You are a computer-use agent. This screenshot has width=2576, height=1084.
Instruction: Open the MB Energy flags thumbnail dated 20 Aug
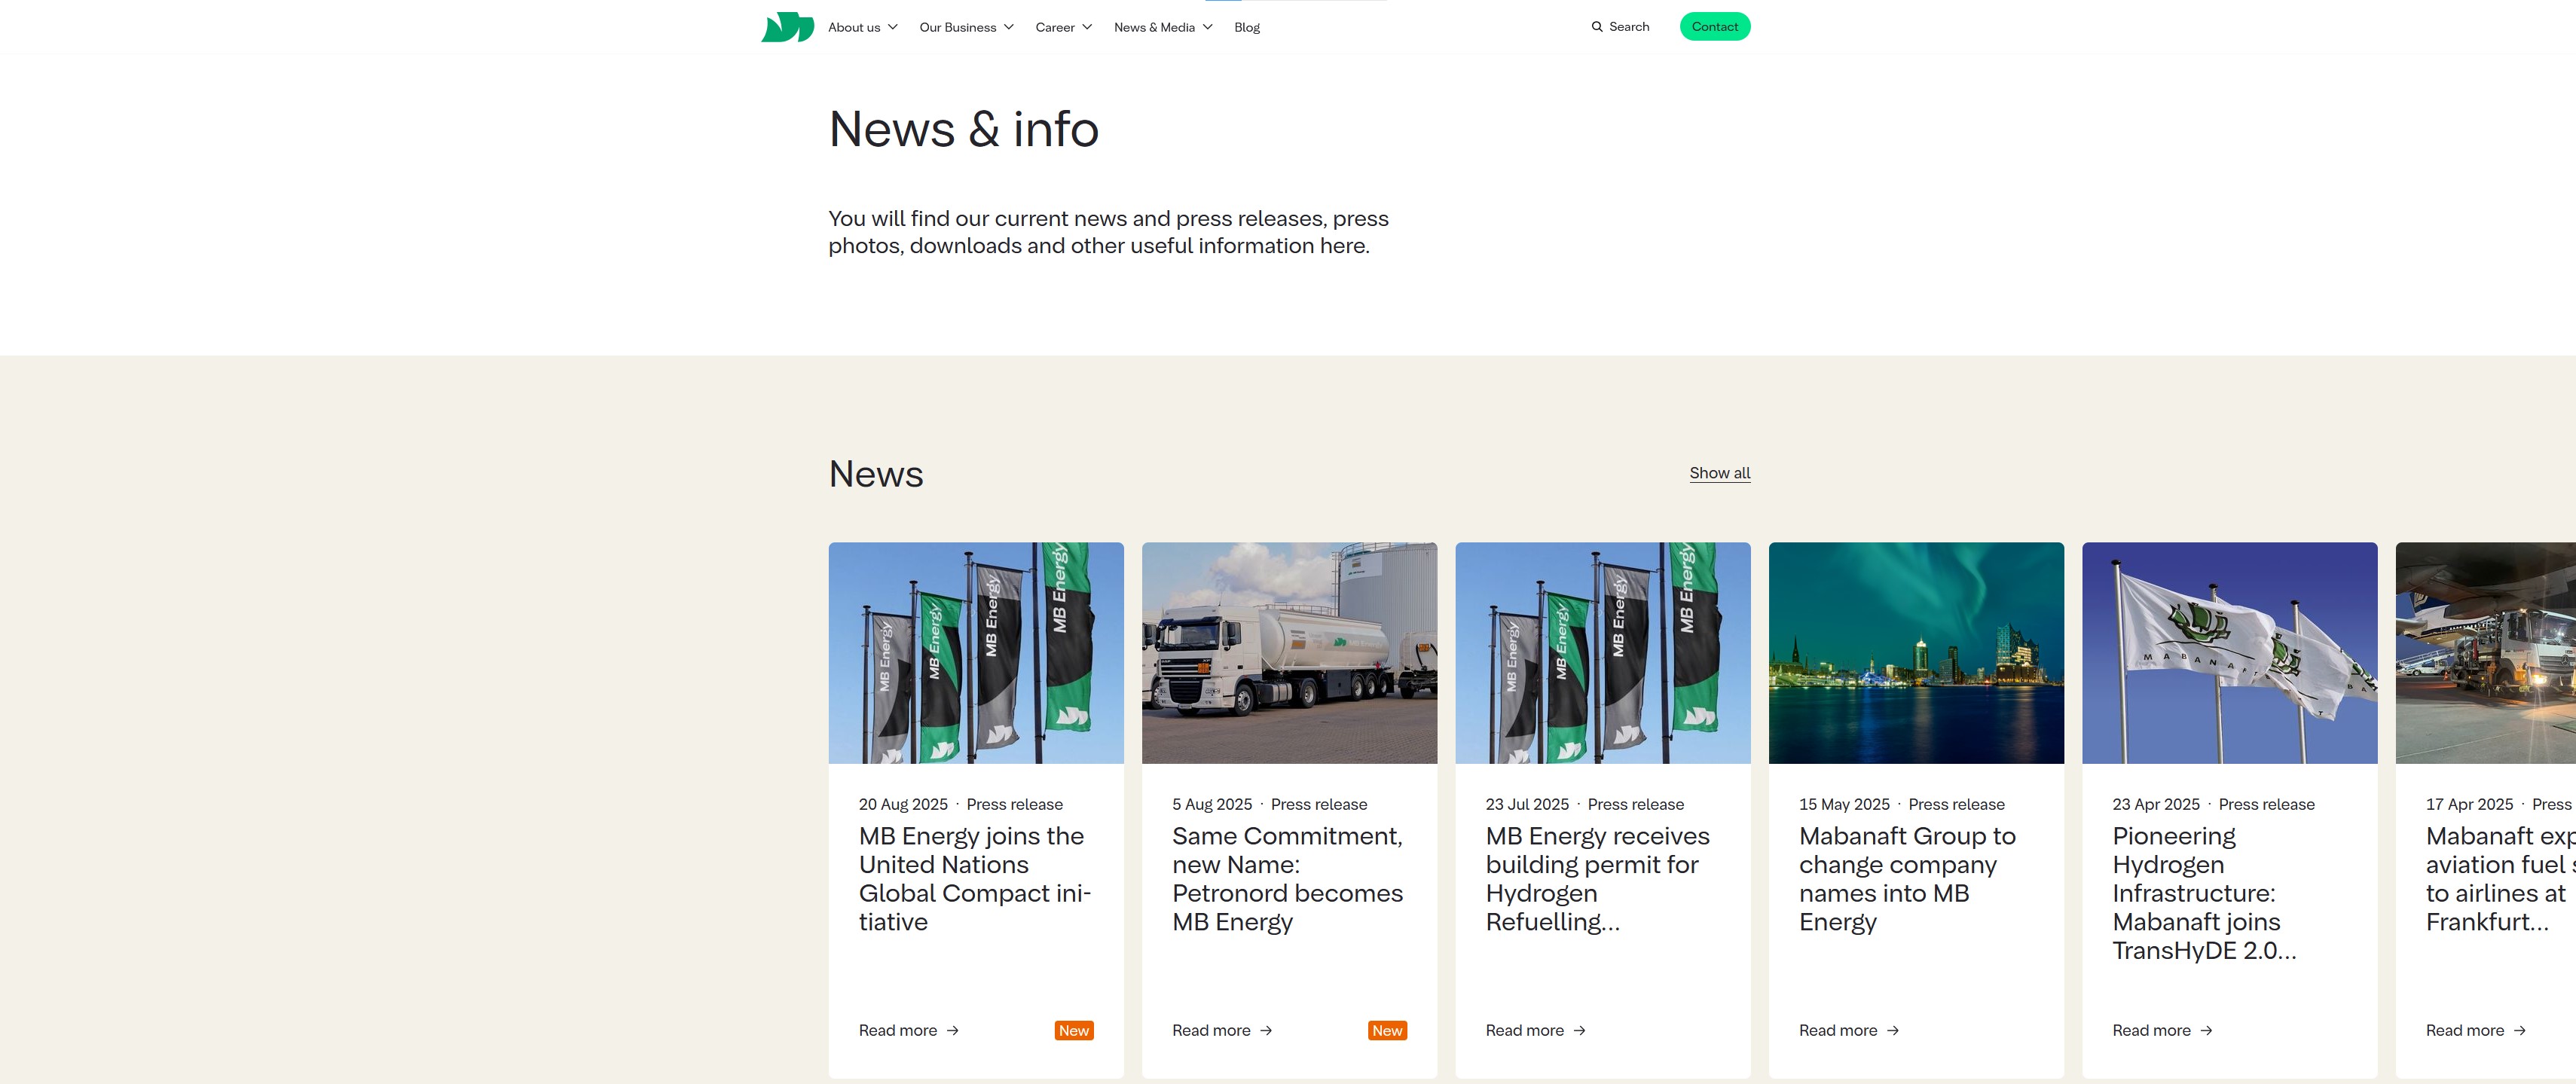[976, 653]
